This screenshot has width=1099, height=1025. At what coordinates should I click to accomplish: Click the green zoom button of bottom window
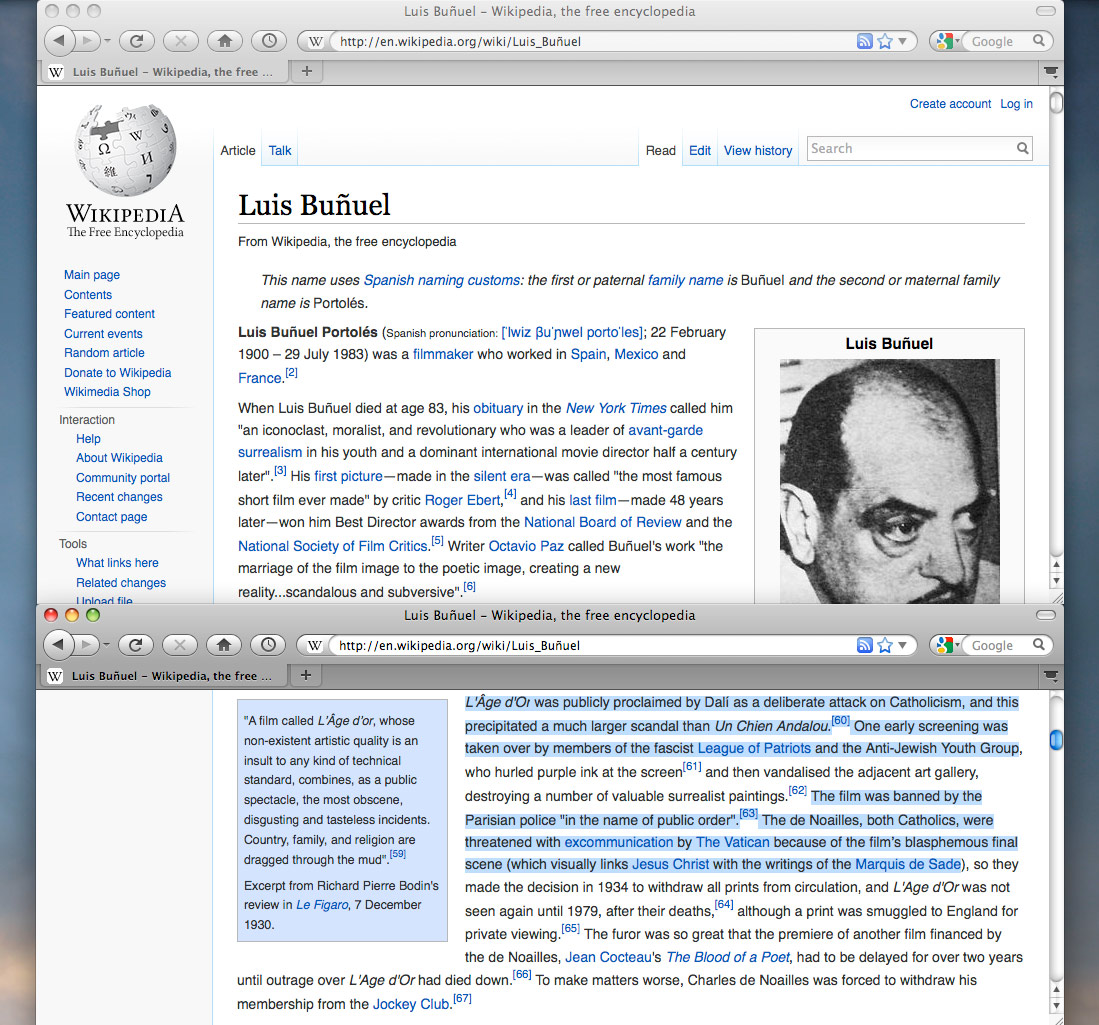click(x=93, y=615)
